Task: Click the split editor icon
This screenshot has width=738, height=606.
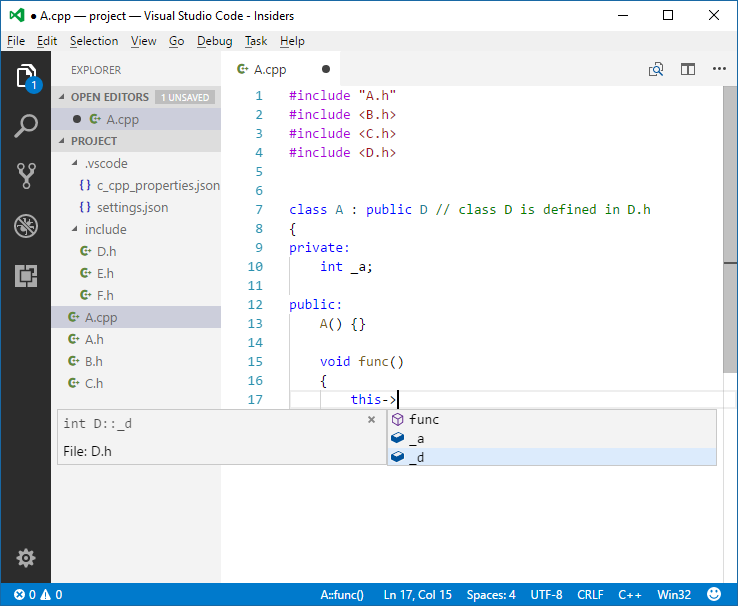Action: coord(688,69)
